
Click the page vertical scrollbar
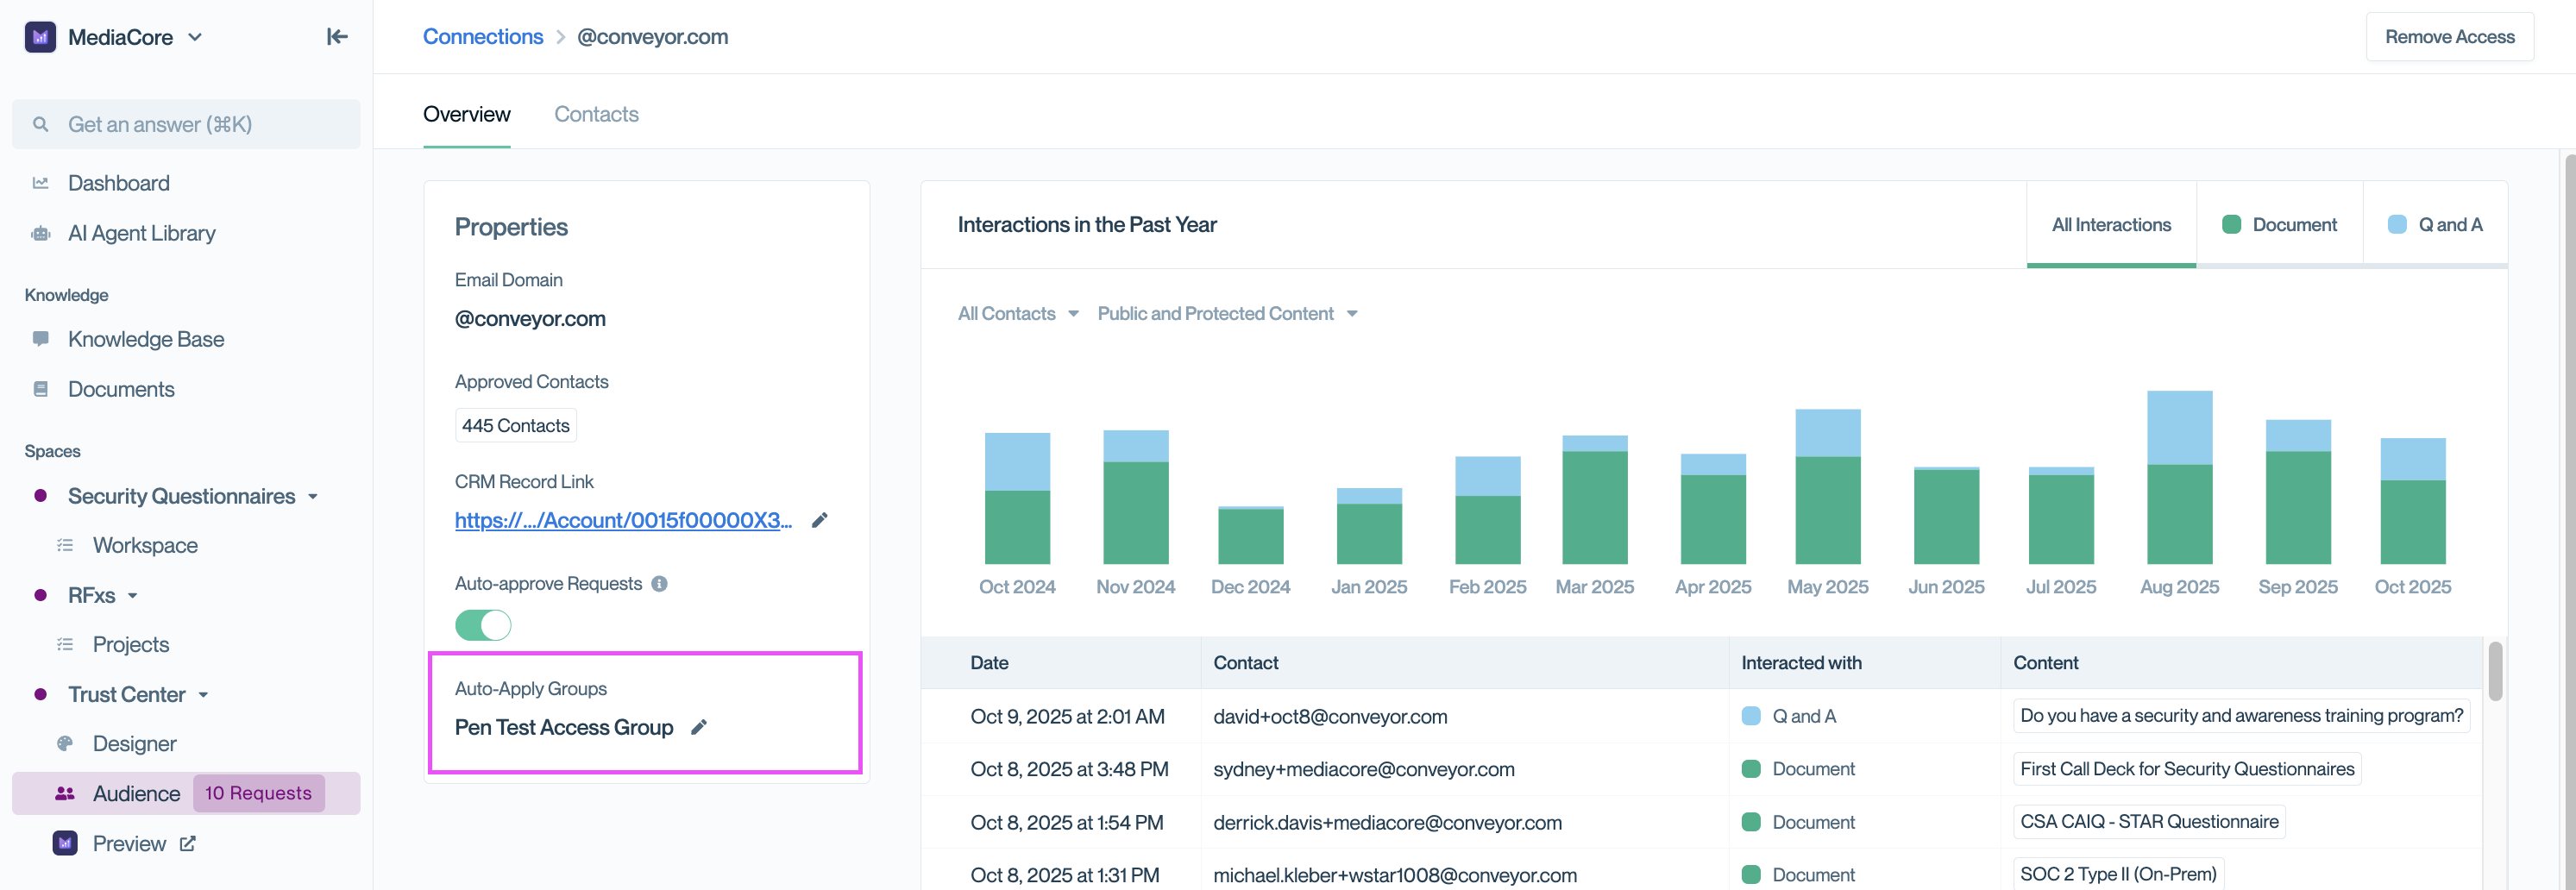click(2569, 520)
